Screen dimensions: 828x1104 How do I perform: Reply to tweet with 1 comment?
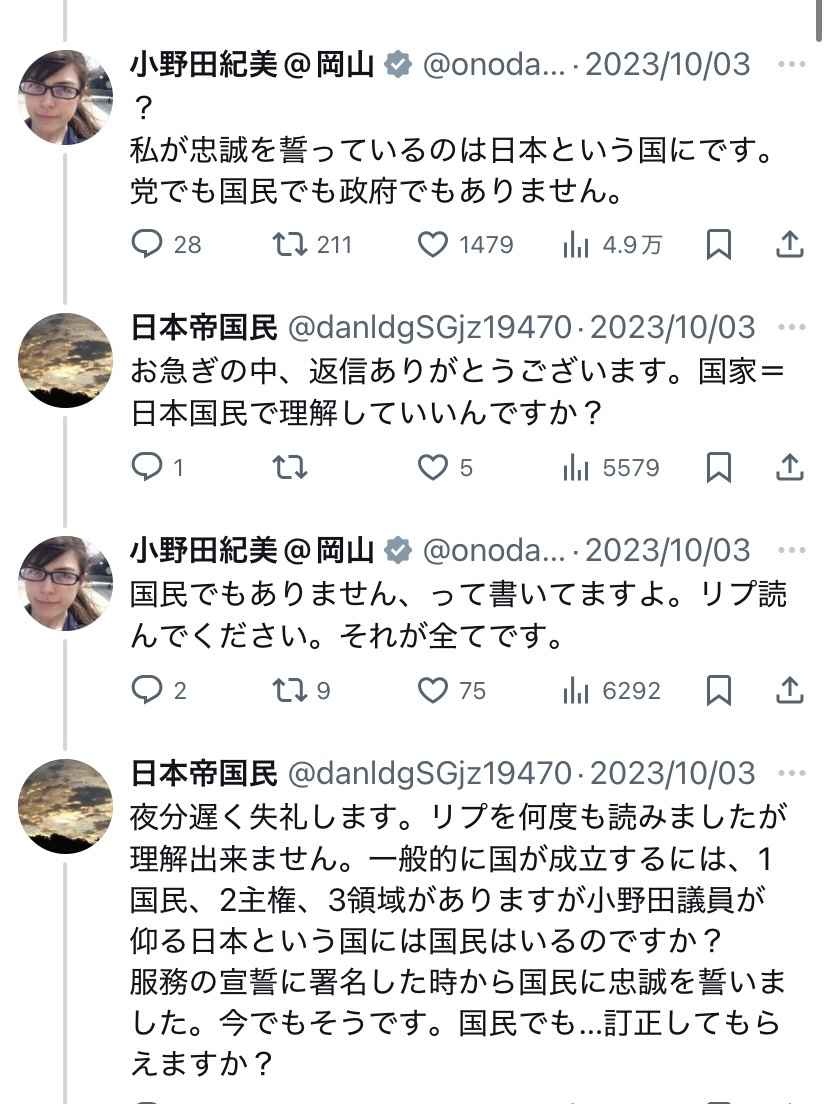tap(148, 467)
